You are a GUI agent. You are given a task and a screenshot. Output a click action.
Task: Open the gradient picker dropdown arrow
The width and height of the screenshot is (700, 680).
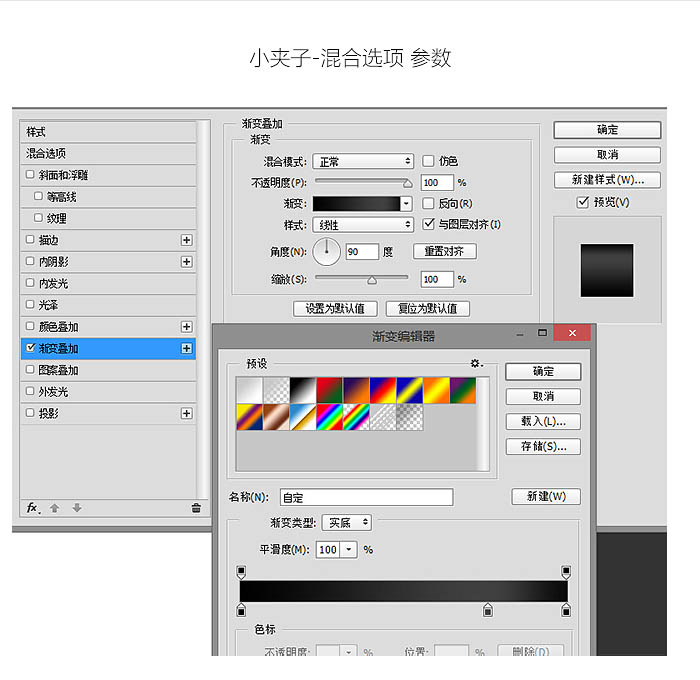[x=406, y=204]
